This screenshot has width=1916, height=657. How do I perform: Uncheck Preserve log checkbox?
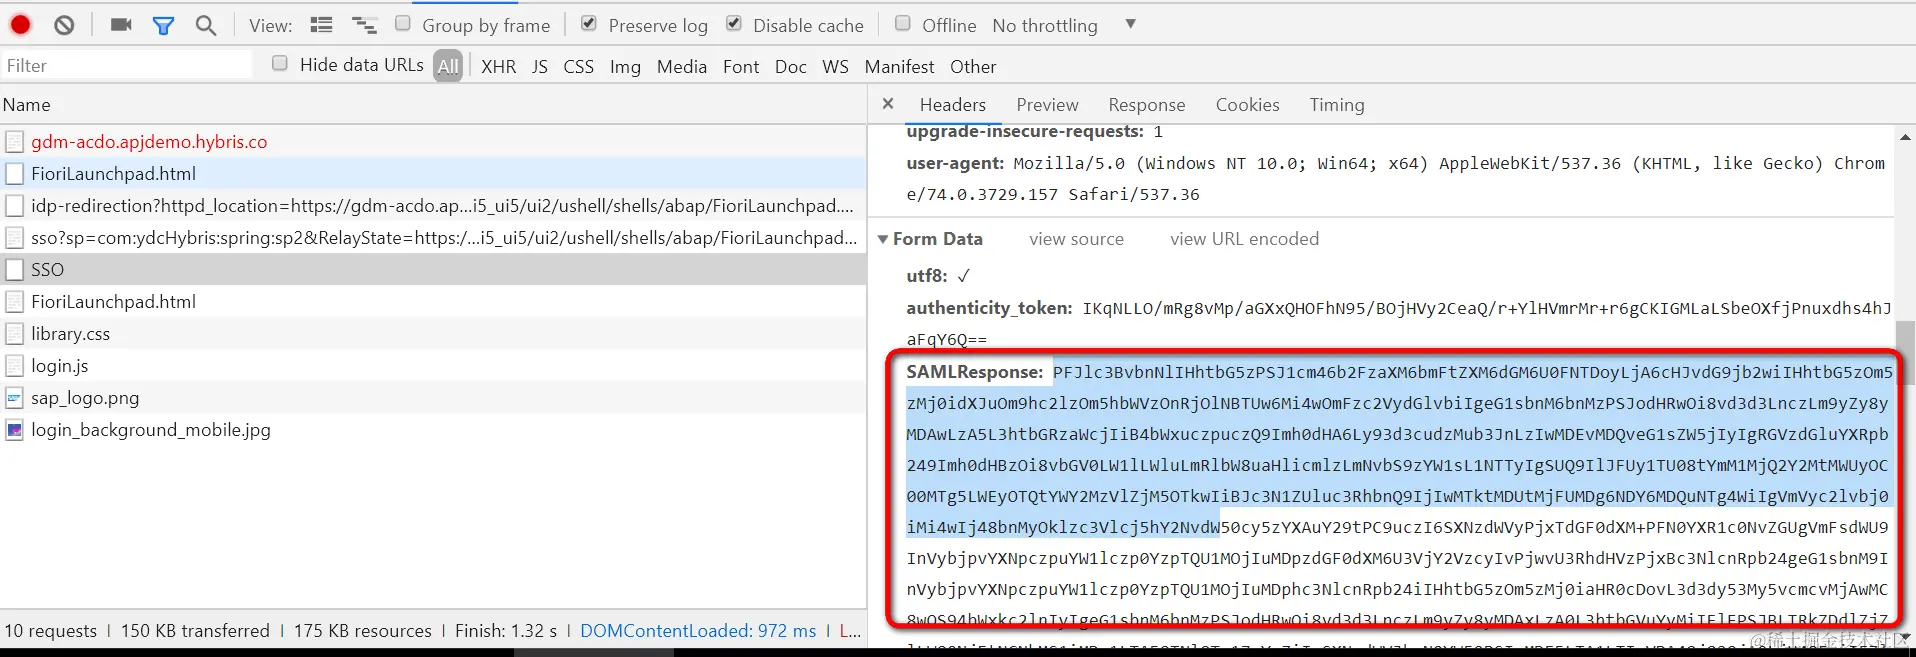pos(589,23)
